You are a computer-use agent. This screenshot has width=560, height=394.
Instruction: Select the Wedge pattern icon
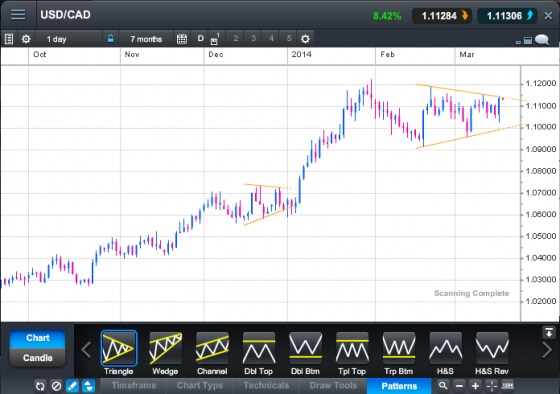[x=165, y=348]
